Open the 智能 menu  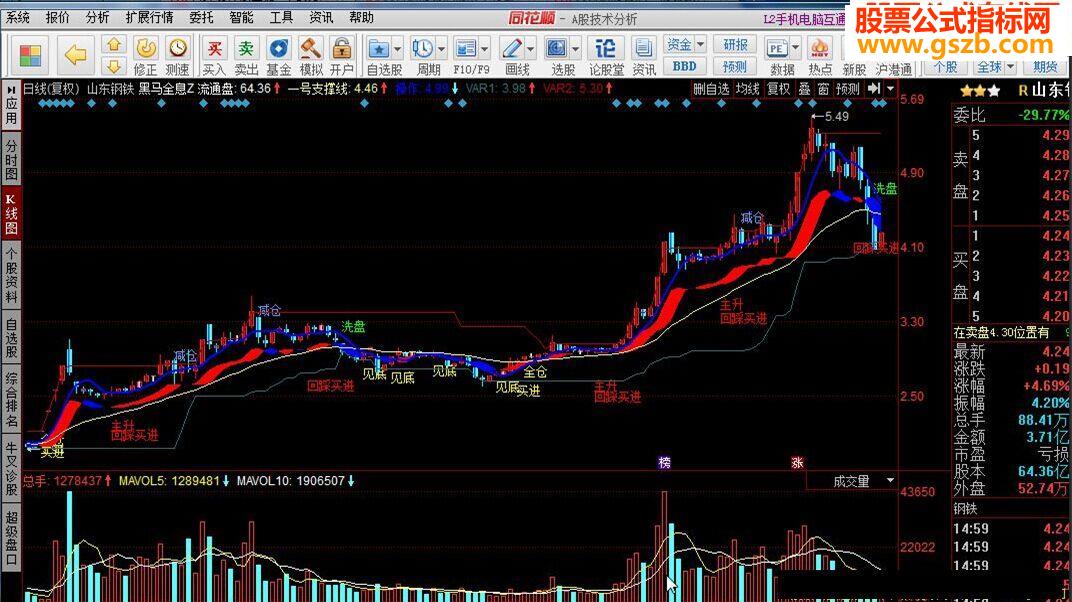click(x=241, y=17)
